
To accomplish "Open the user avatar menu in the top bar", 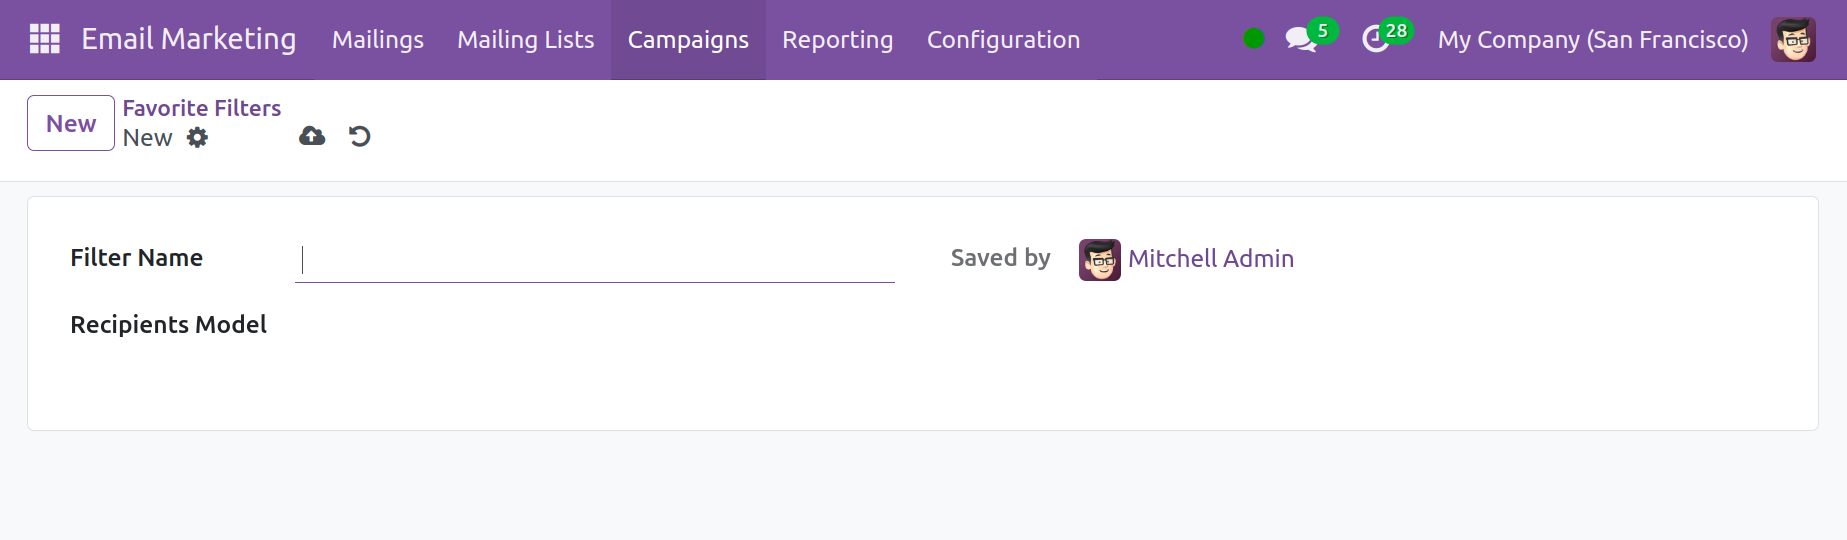I will coord(1793,40).
